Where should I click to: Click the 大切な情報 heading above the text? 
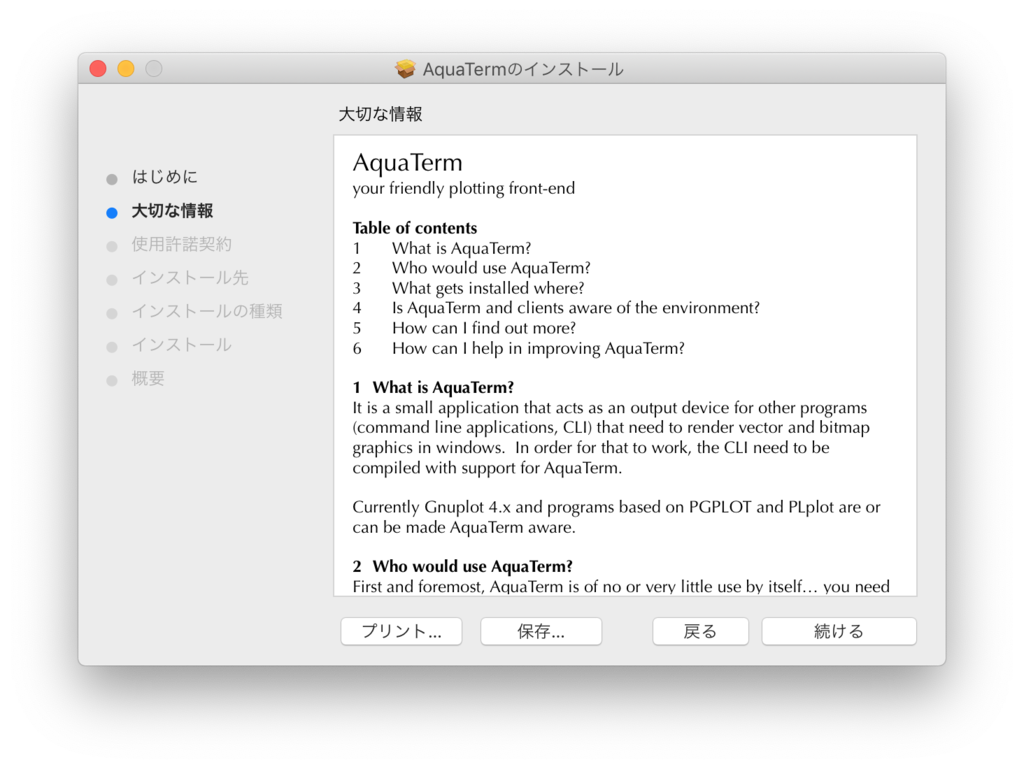[x=381, y=114]
